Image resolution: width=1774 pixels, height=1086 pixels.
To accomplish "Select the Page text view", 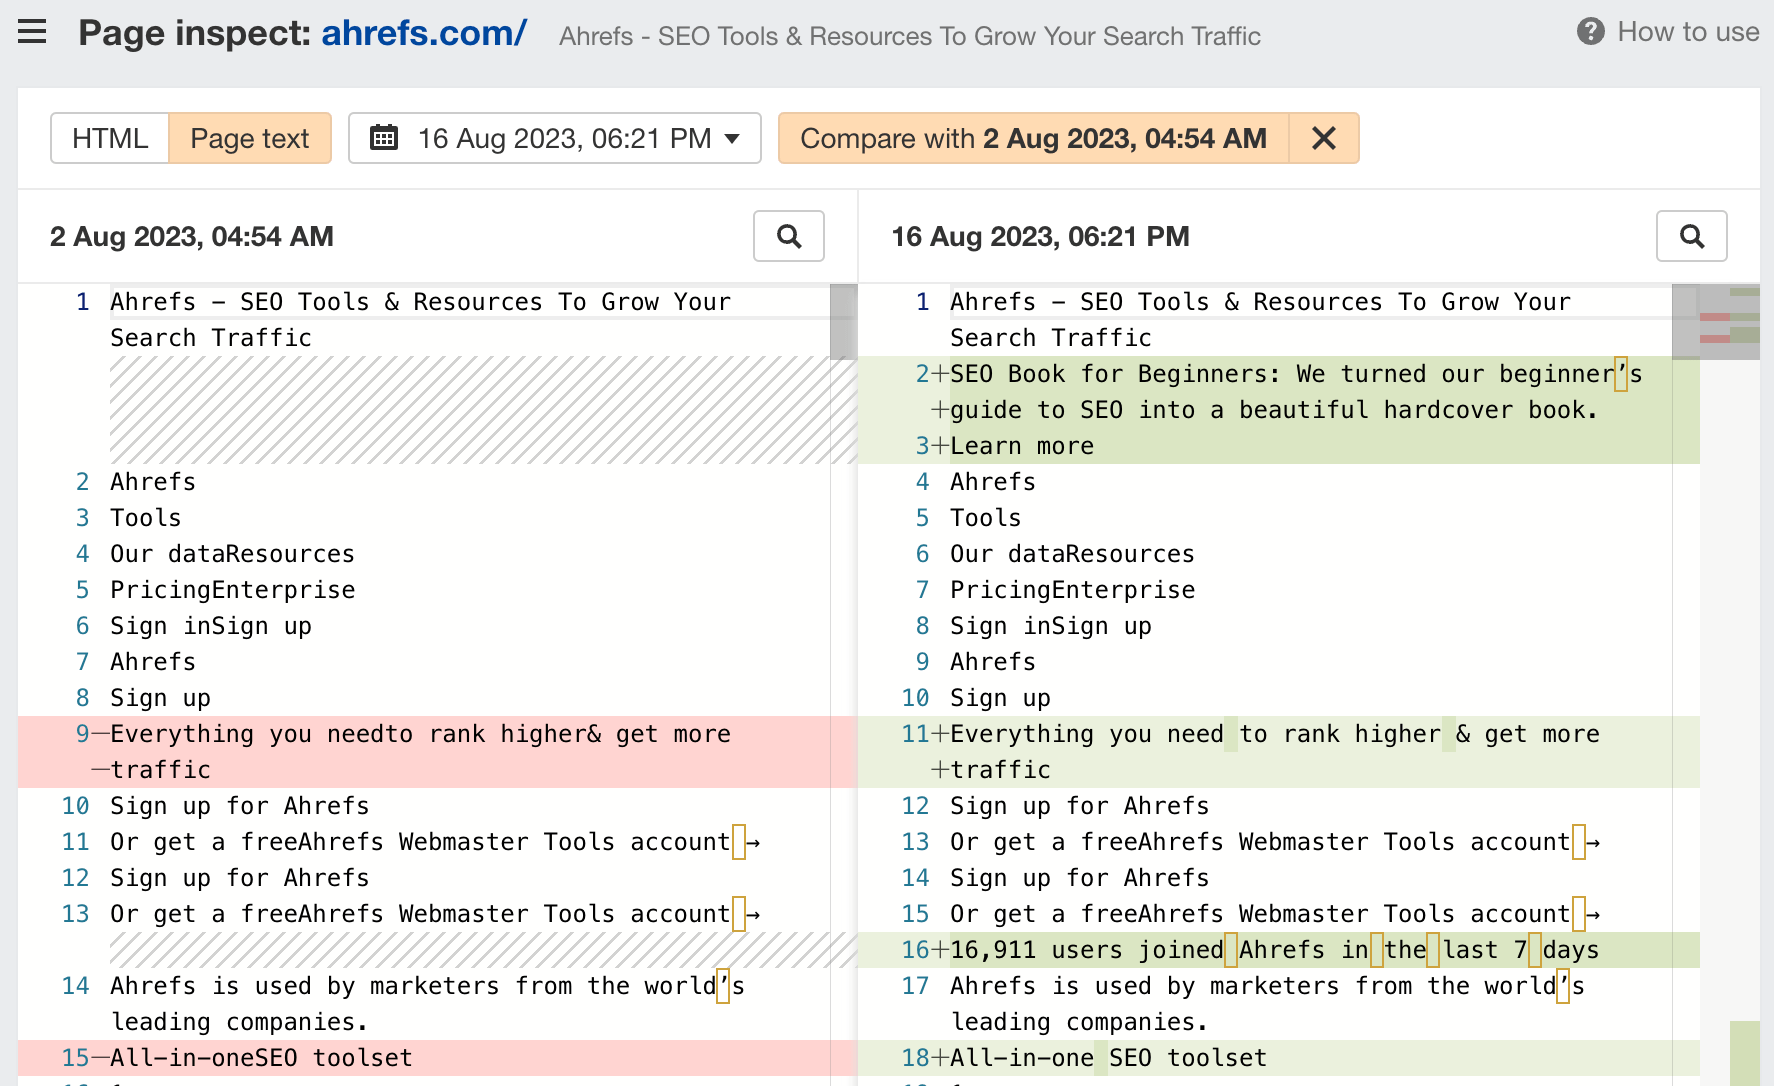I will (250, 138).
